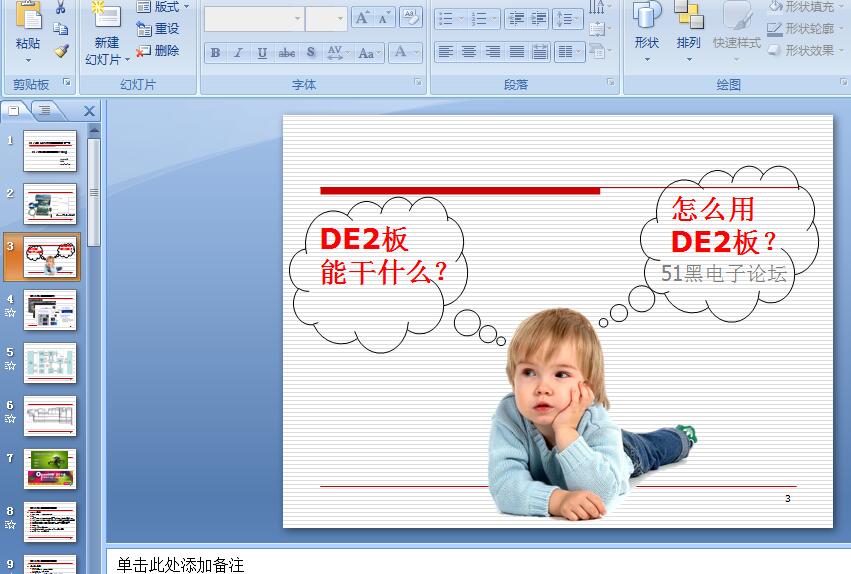Image resolution: width=851 pixels, height=574 pixels.
Task: Click the Copy icon in clipboard group
Action: [x=61, y=29]
